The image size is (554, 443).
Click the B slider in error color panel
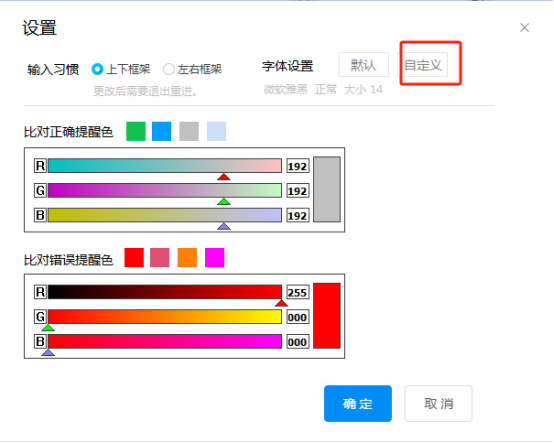coord(165,342)
